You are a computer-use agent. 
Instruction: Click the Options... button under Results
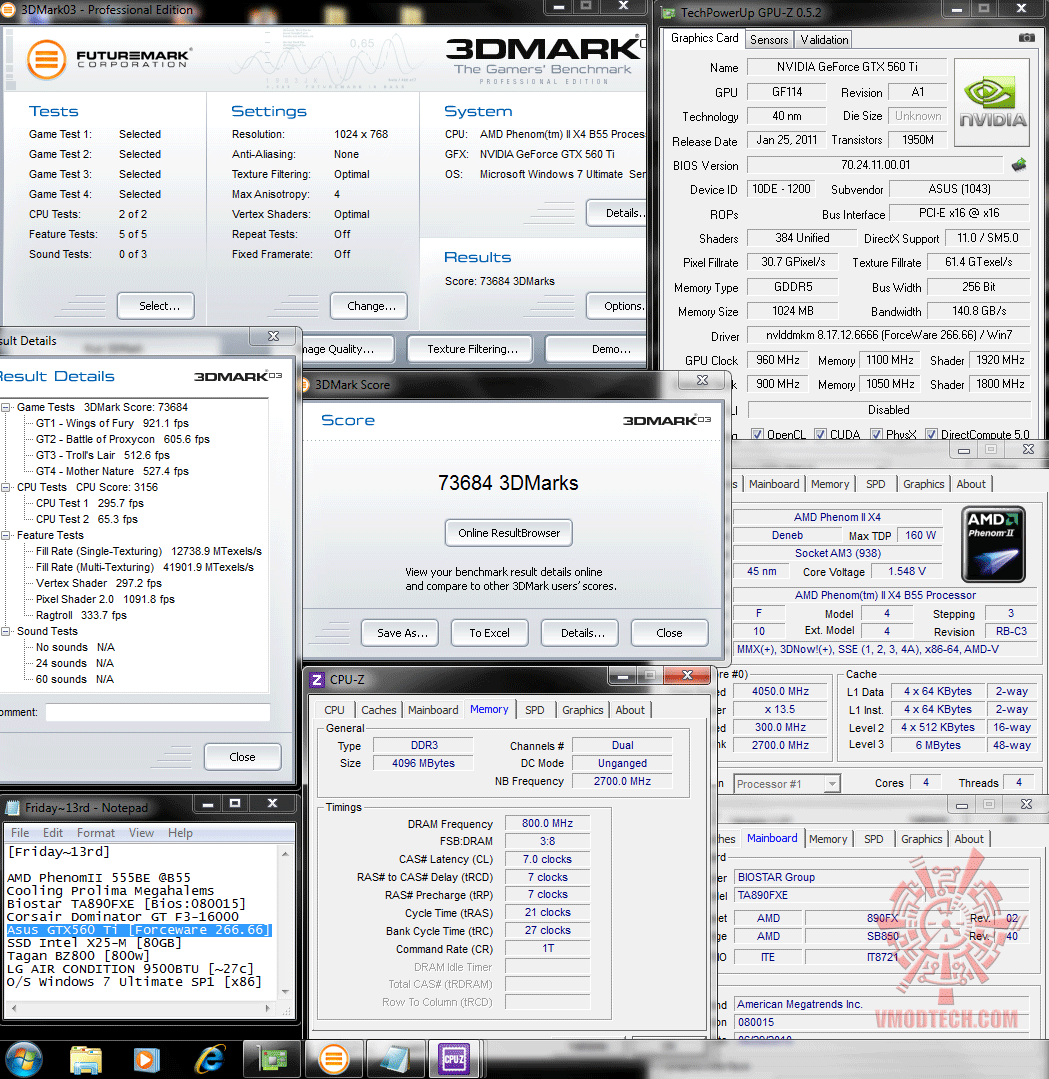[x=617, y=306]
